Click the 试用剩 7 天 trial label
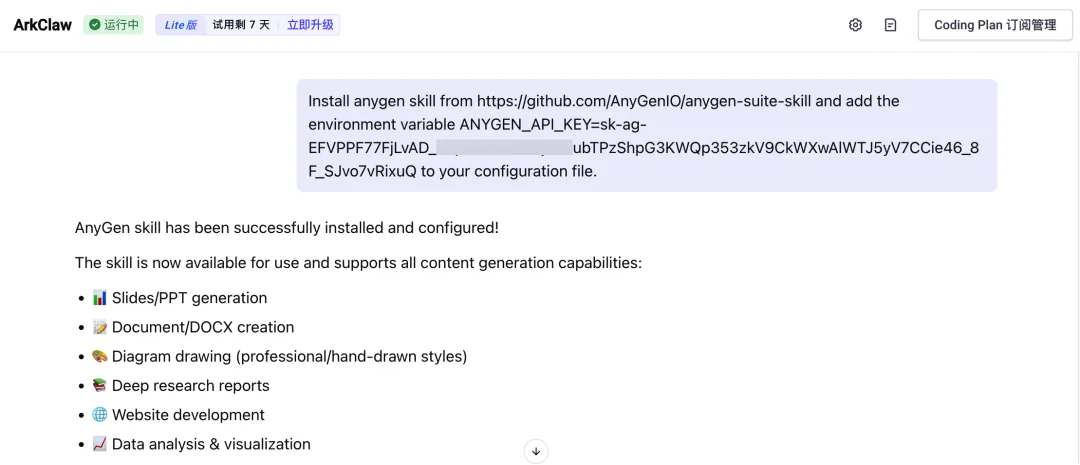 241,25
